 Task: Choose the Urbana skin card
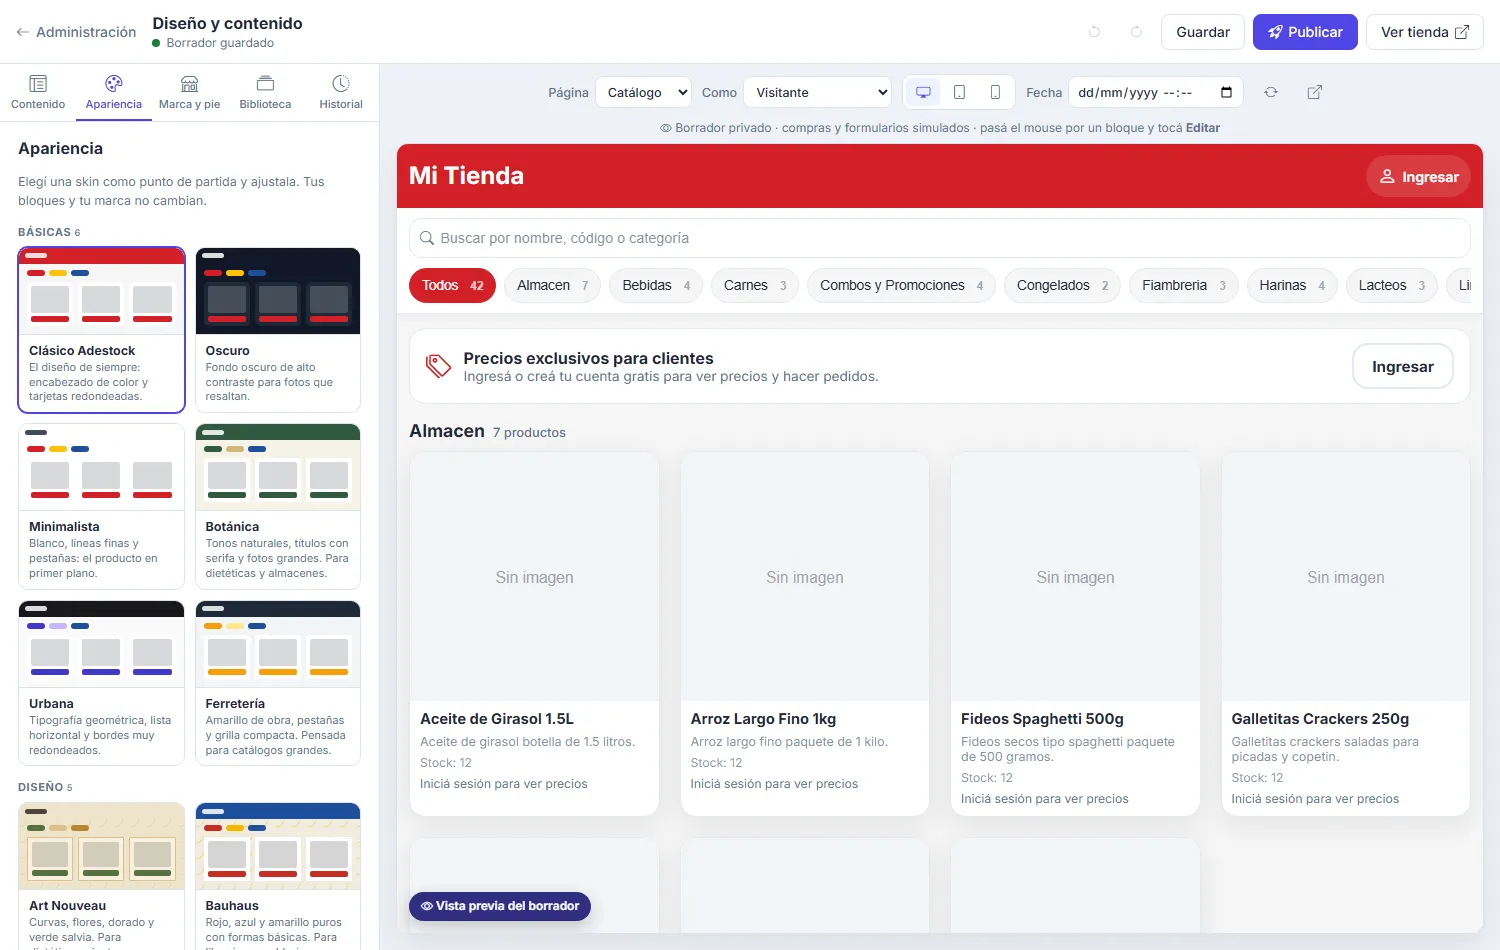[x=102, y=684]
